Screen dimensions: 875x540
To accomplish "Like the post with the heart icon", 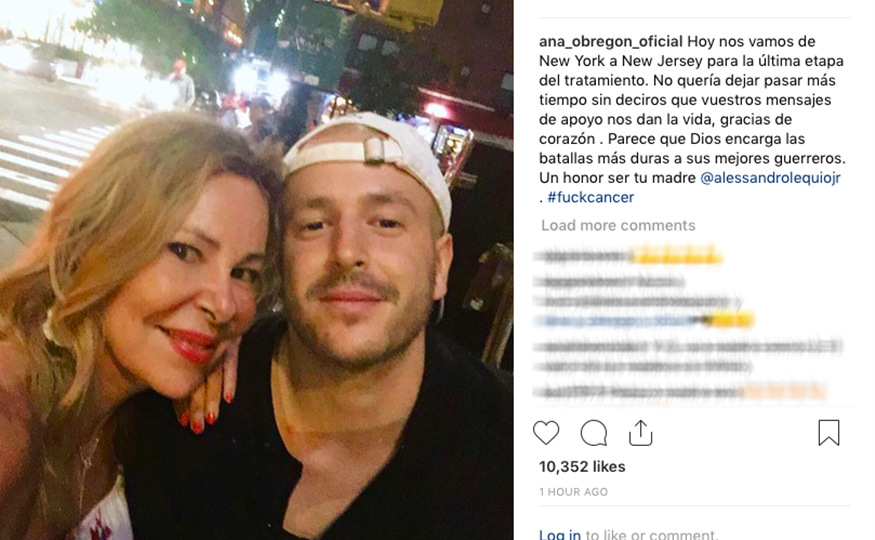I will pyautogui.click(x=546, y=433).
